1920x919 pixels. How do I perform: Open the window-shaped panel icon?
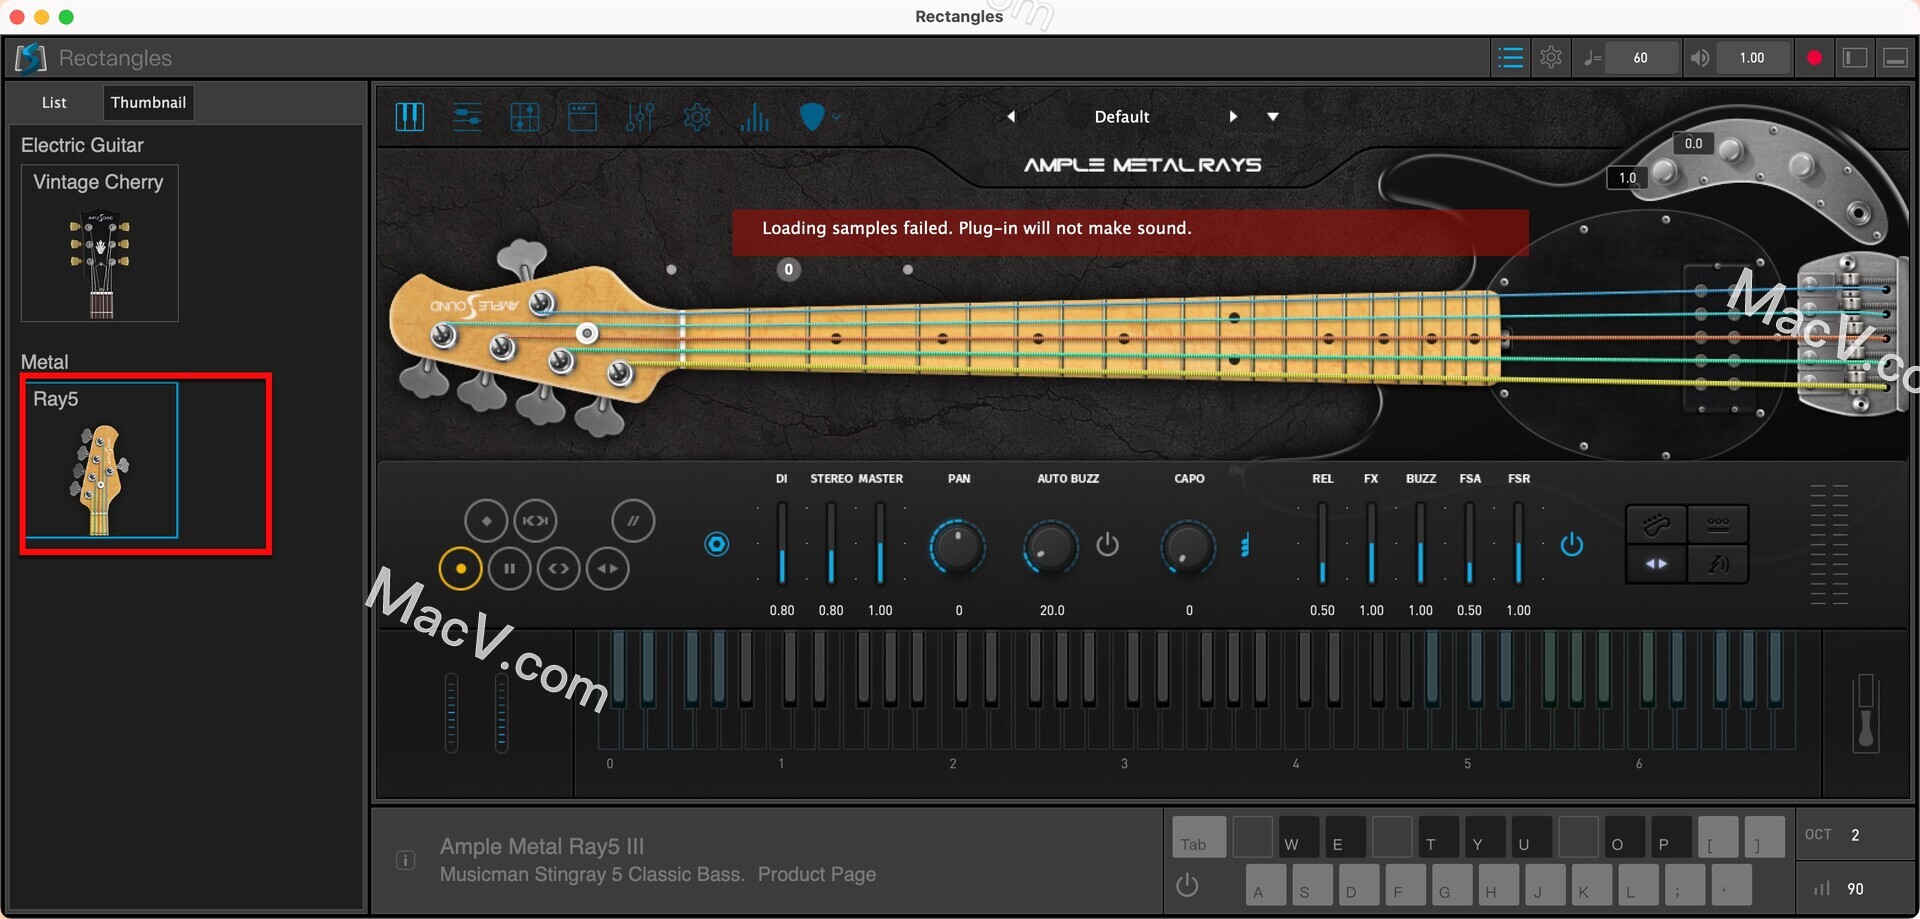[x=582, y=117]
